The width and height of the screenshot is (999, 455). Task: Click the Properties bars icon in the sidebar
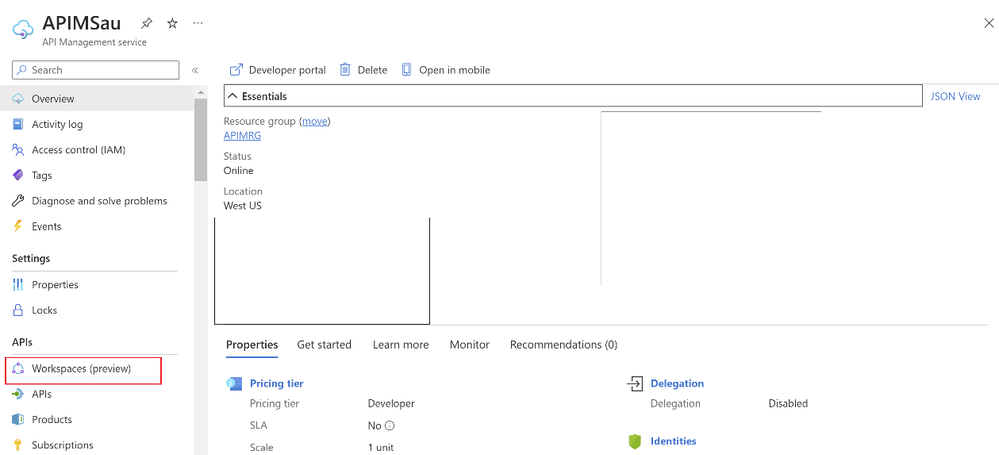coord(18,285)
